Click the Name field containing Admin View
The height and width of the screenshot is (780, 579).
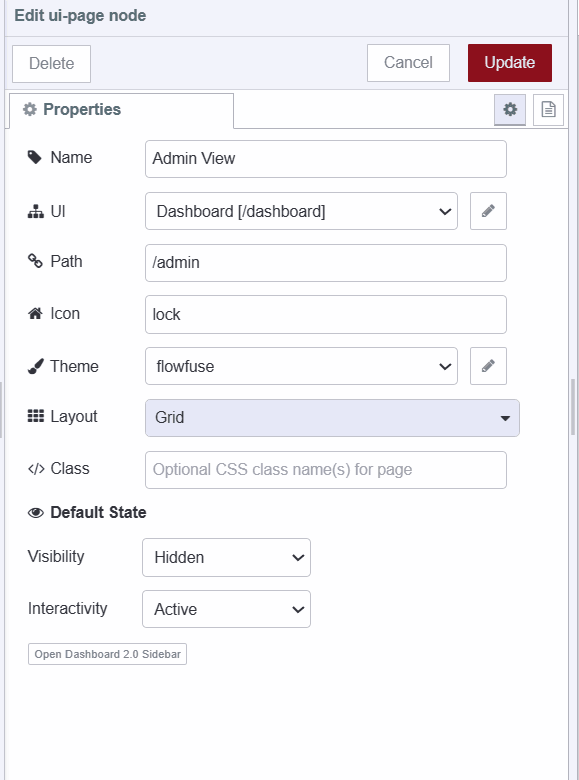(326, 159)
